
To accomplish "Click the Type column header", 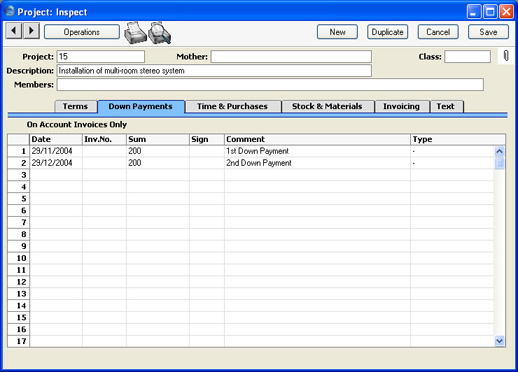I will [x=458, y=139].
